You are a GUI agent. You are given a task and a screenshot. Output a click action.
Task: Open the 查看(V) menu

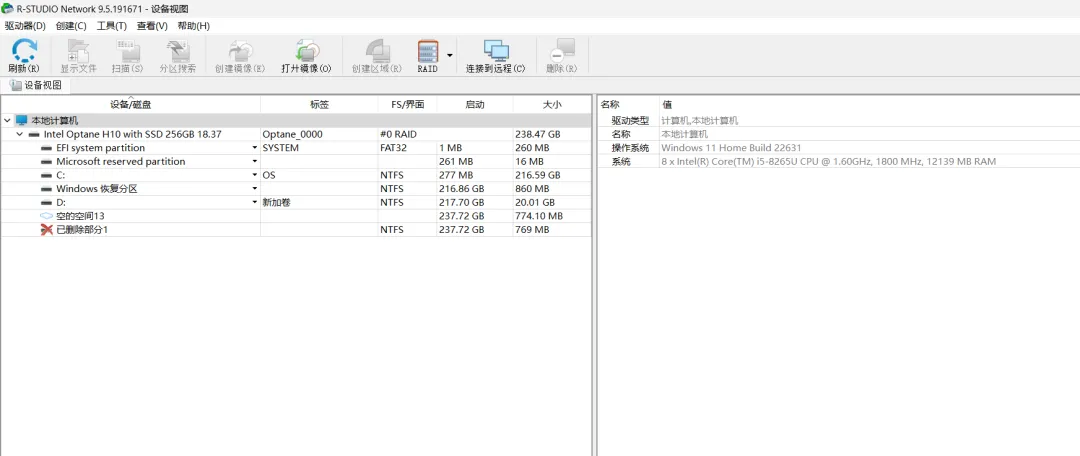(152, 25)
